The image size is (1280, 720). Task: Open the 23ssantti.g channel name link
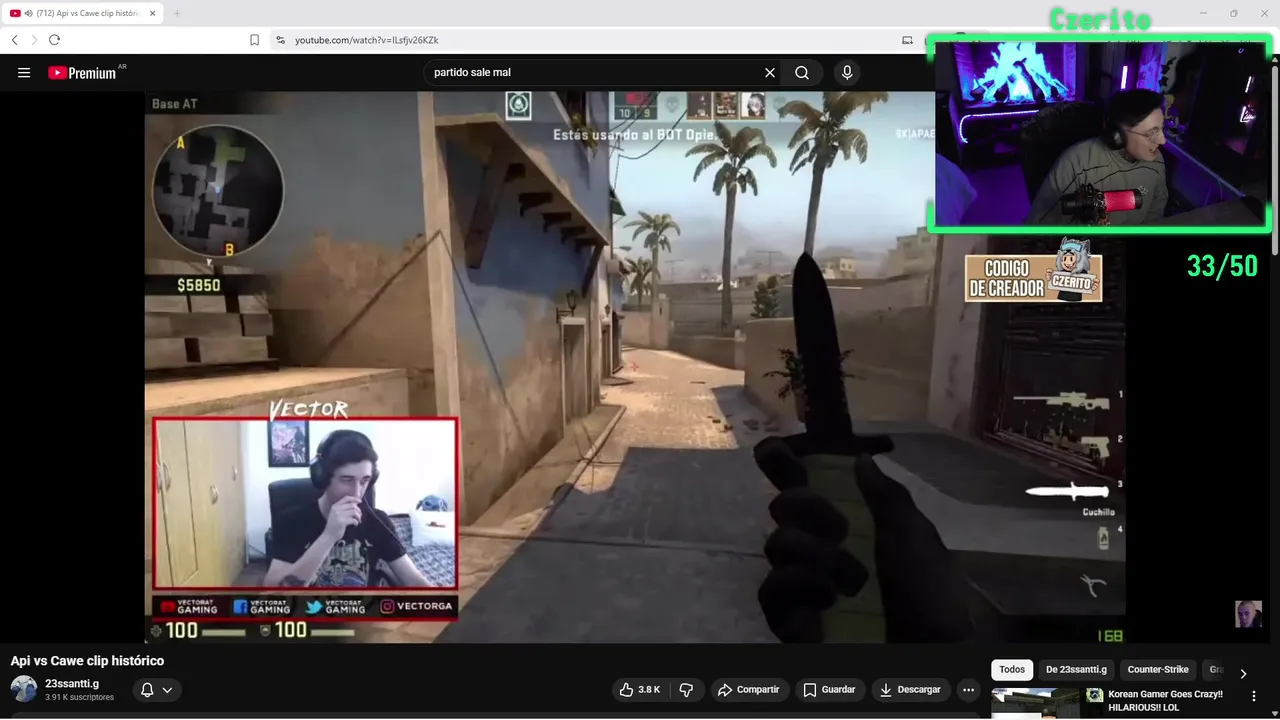pyautogui.click(x=72, y=684)
